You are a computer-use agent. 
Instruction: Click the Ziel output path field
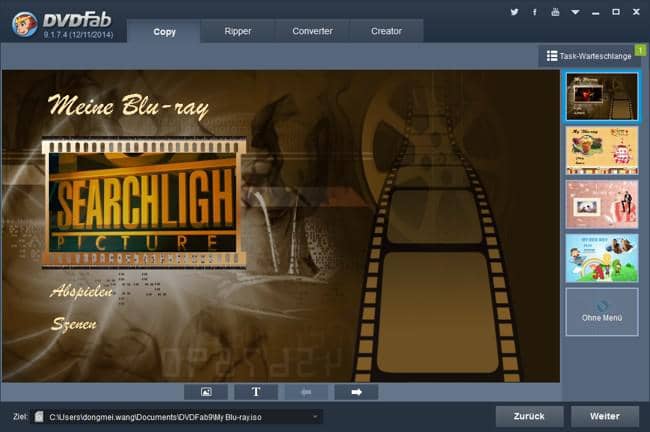click(x=176, y=417)
